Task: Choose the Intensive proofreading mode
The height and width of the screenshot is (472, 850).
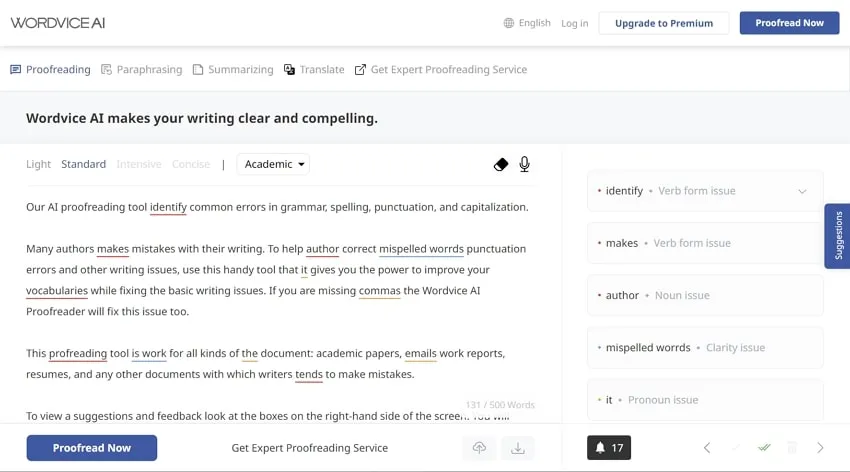Action: pos(138,164)
